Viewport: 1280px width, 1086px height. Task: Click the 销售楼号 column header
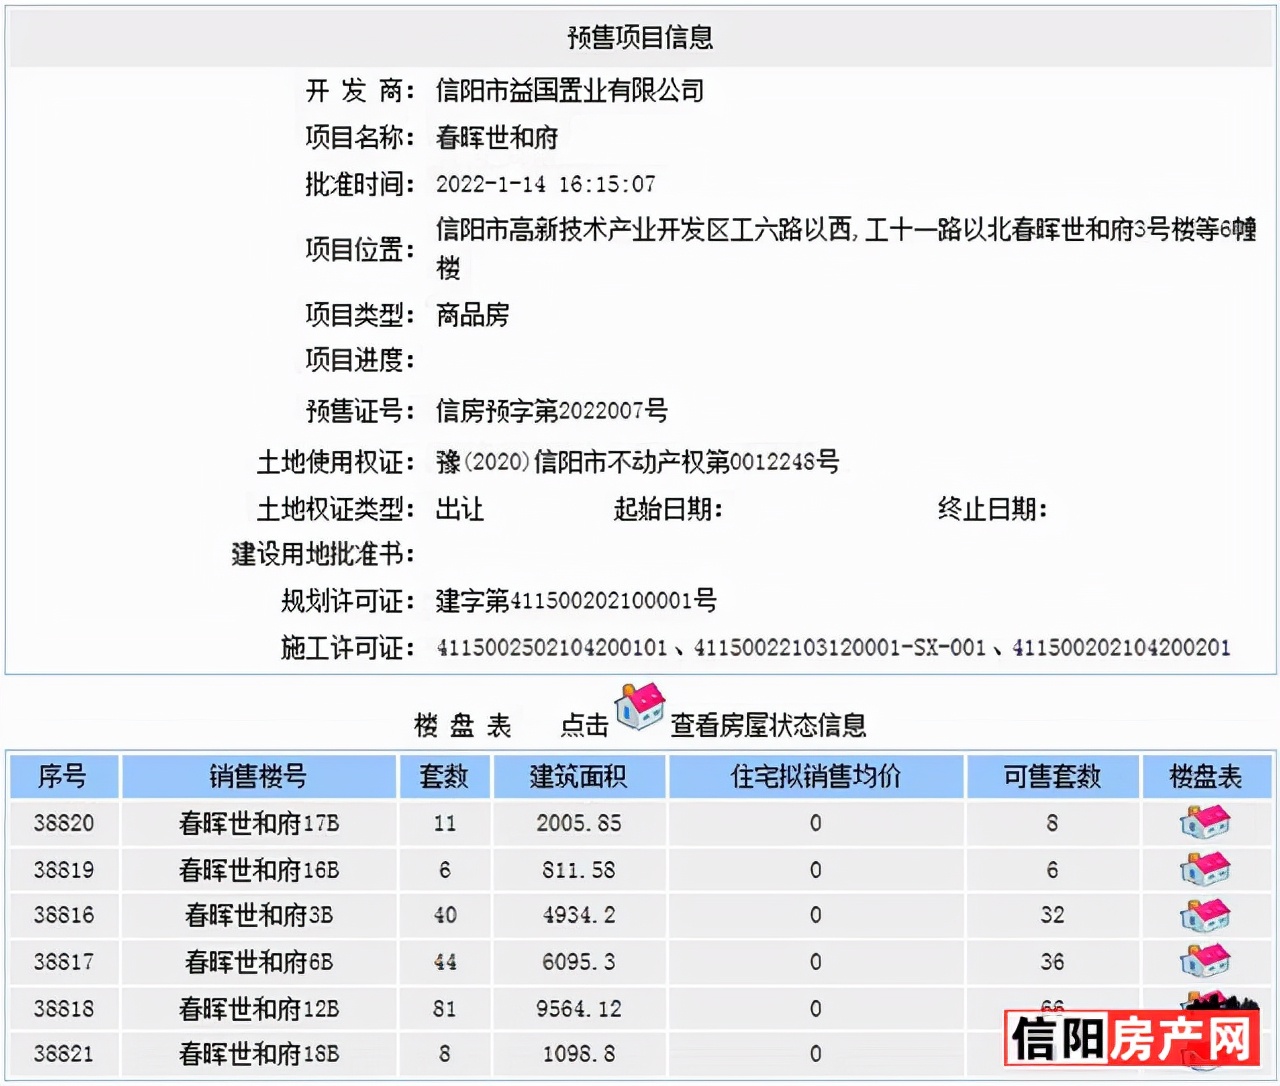pyautogui.click(x=258, y=776)
